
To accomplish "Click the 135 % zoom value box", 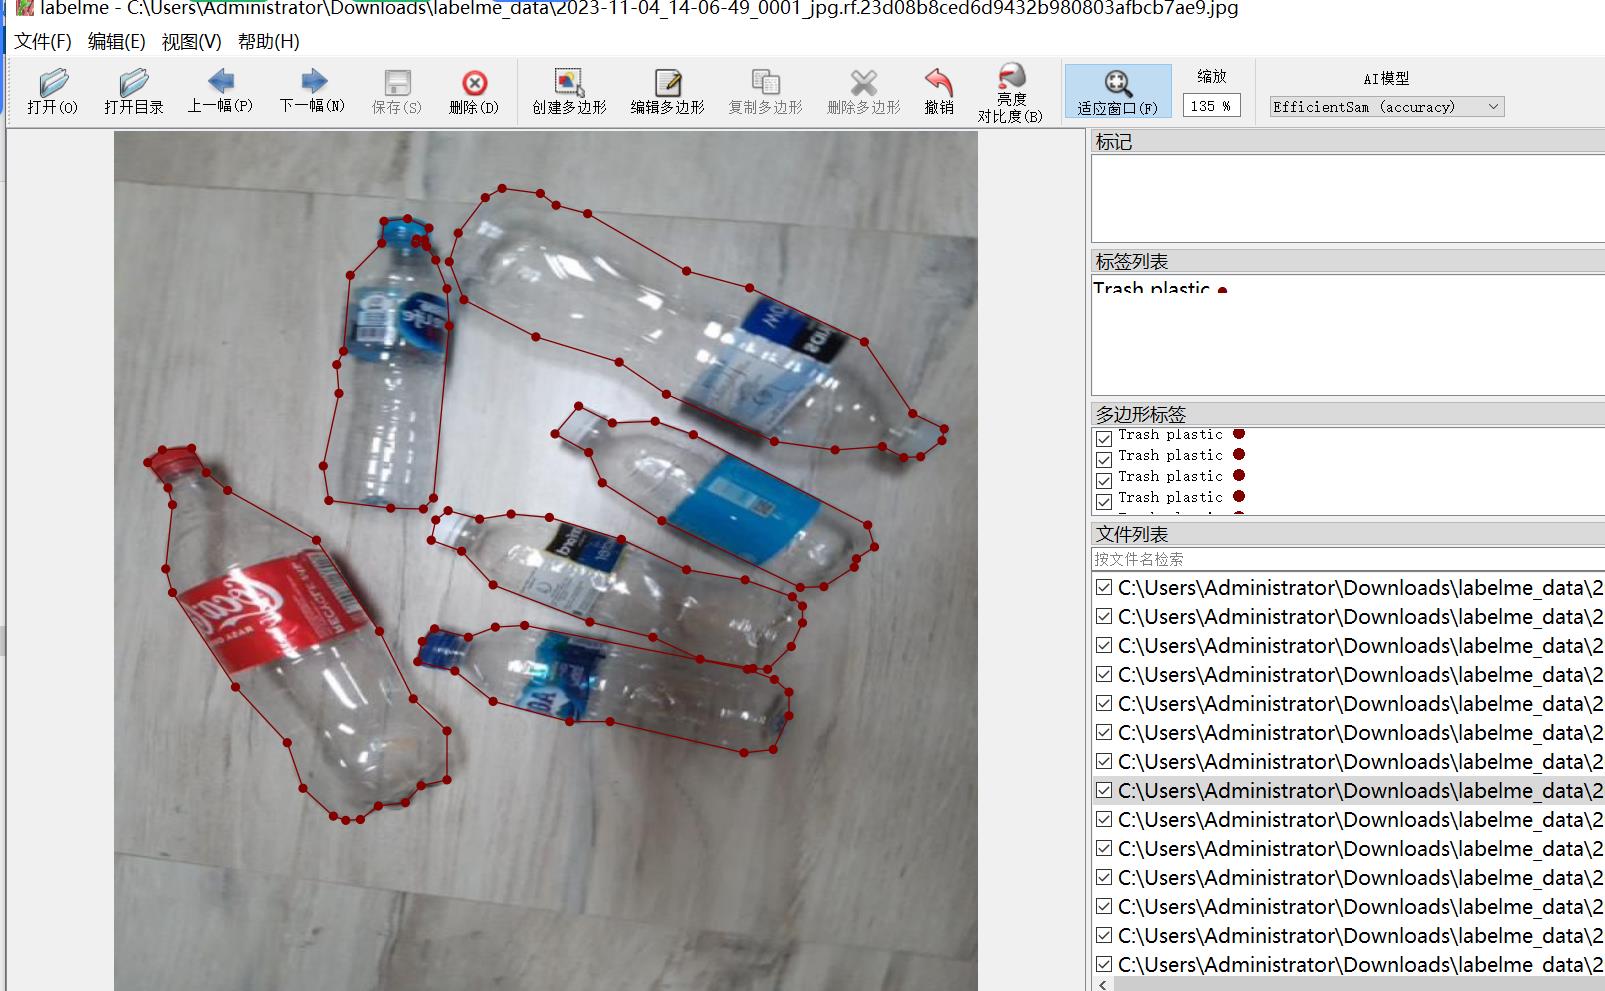I will click(1212, 106).
